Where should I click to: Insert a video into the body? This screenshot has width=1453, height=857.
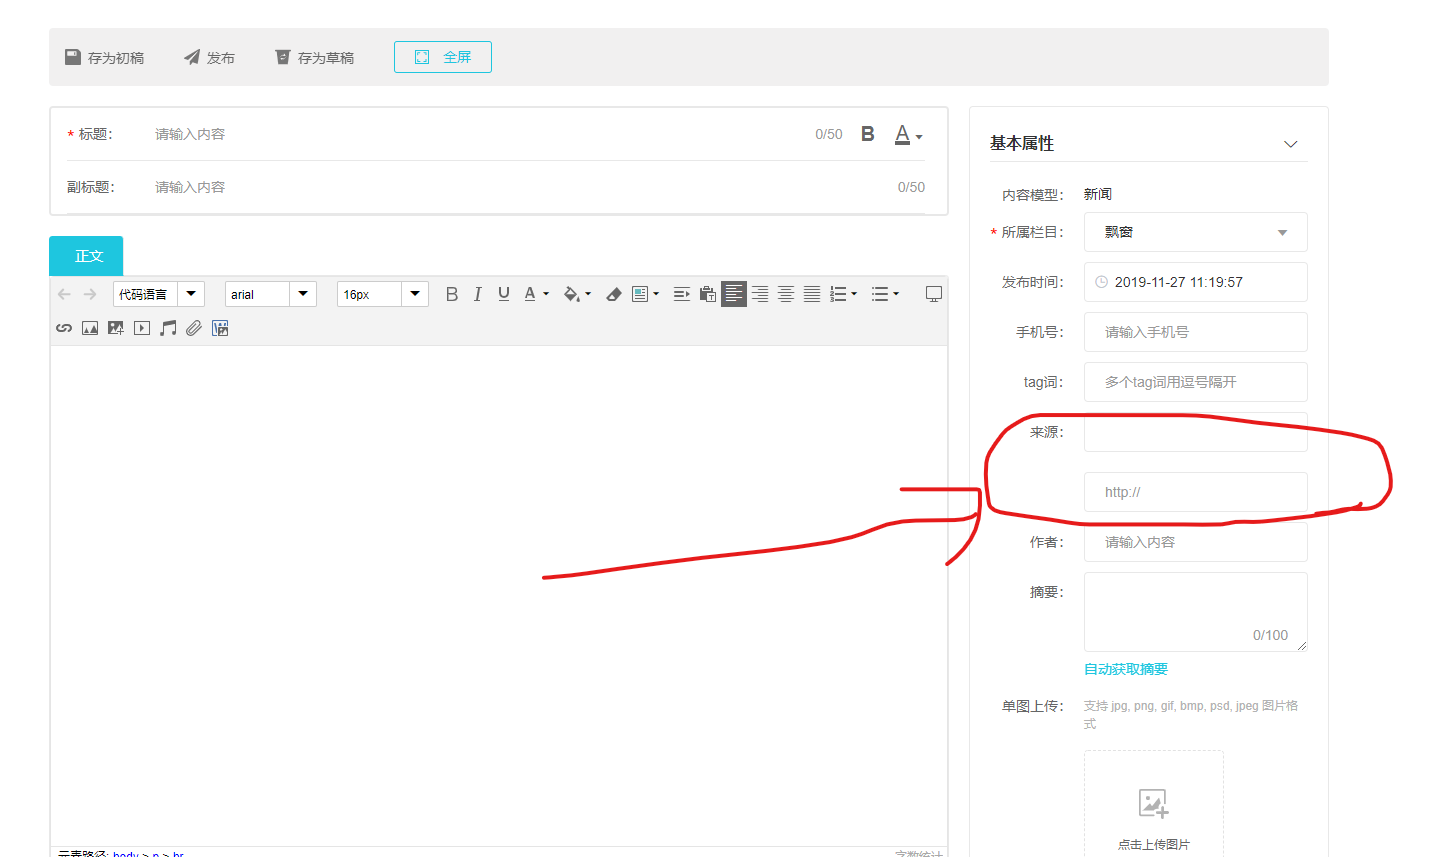(142, 328)
